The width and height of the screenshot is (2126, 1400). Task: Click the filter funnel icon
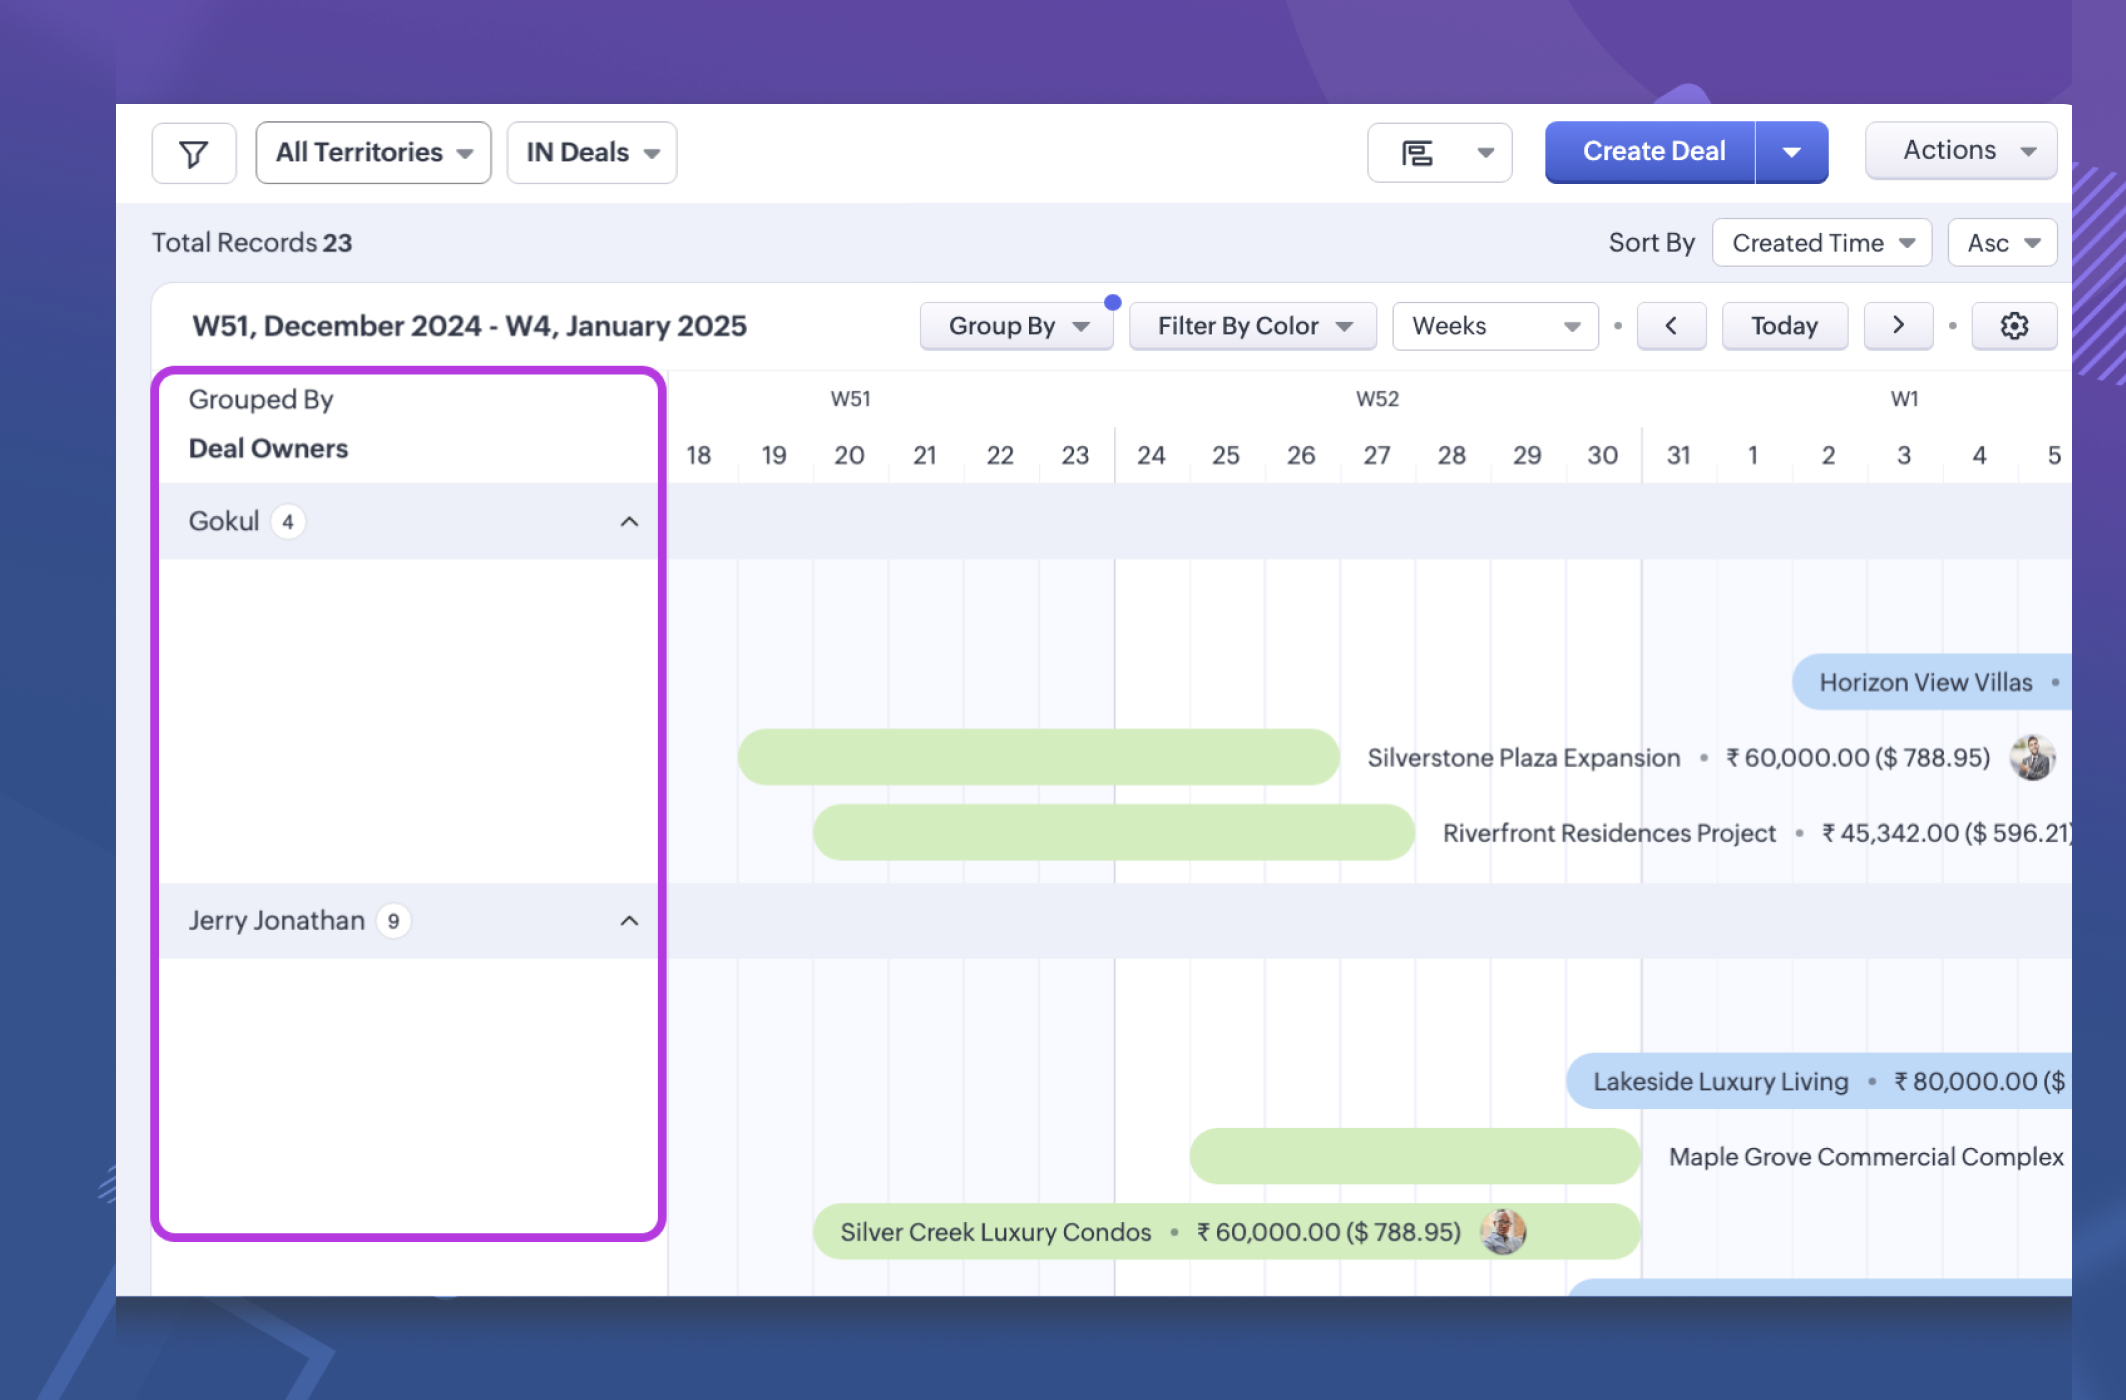[x=194, y=153]
